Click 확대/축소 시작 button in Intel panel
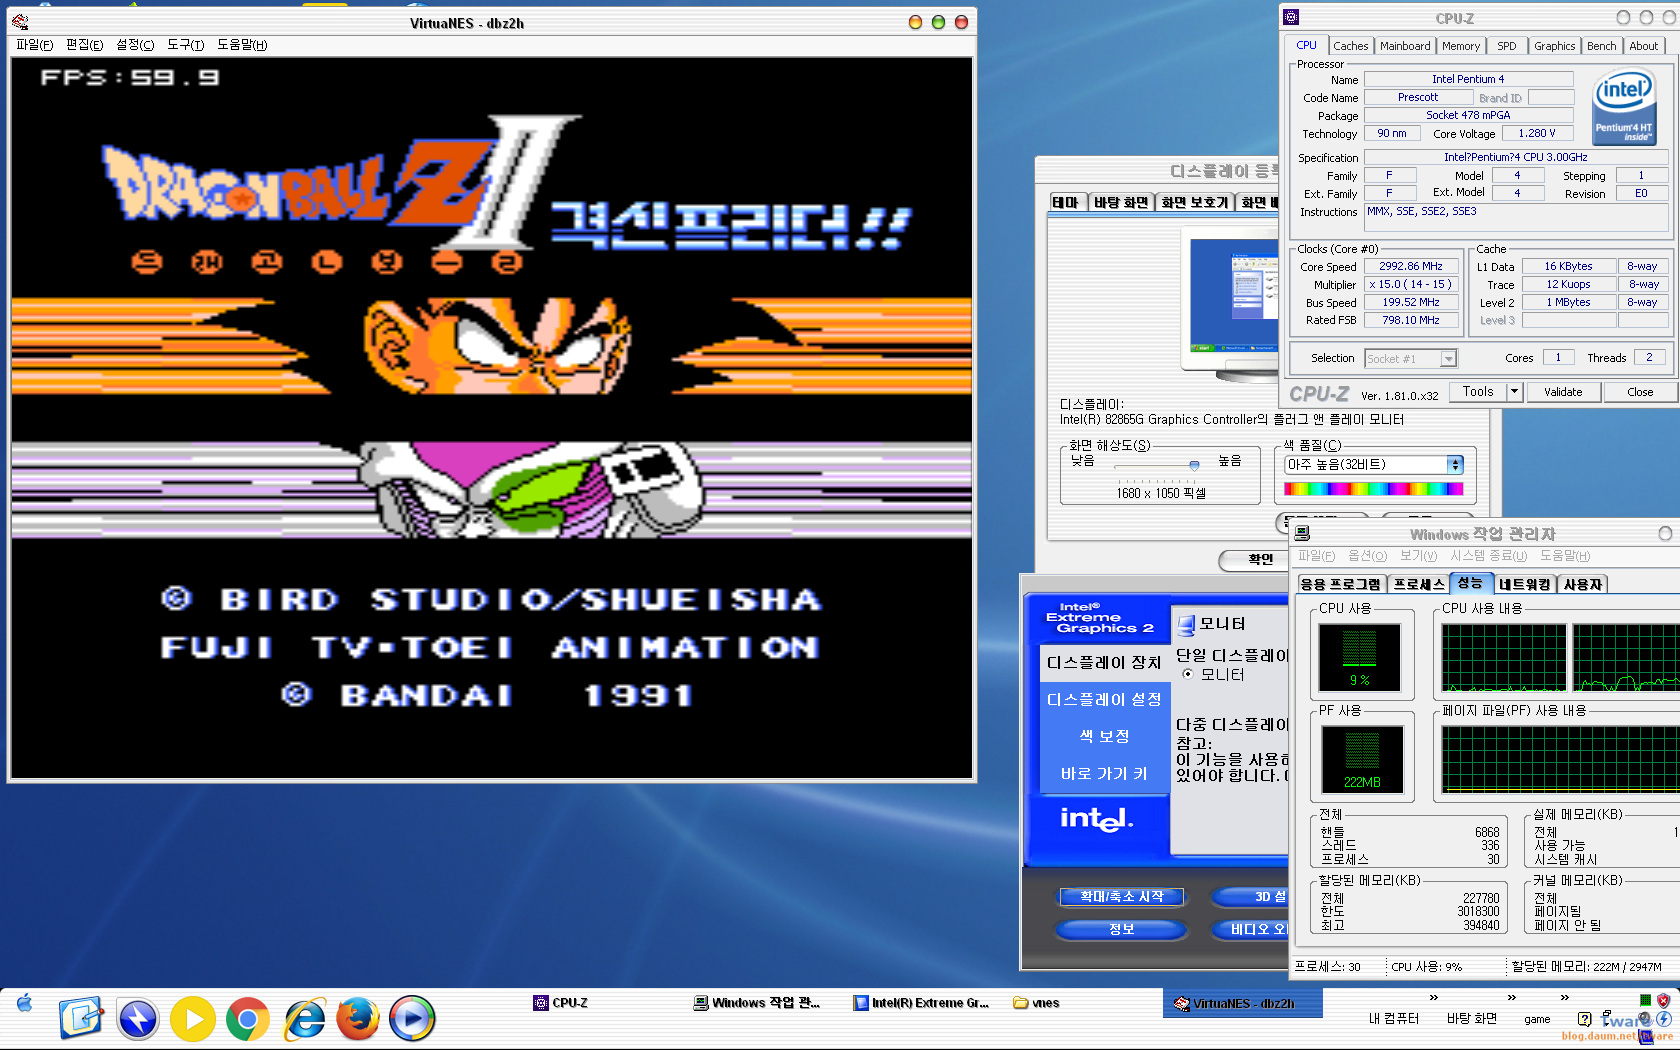Screen dimensions: 1680x1050 coord(1122,897)
